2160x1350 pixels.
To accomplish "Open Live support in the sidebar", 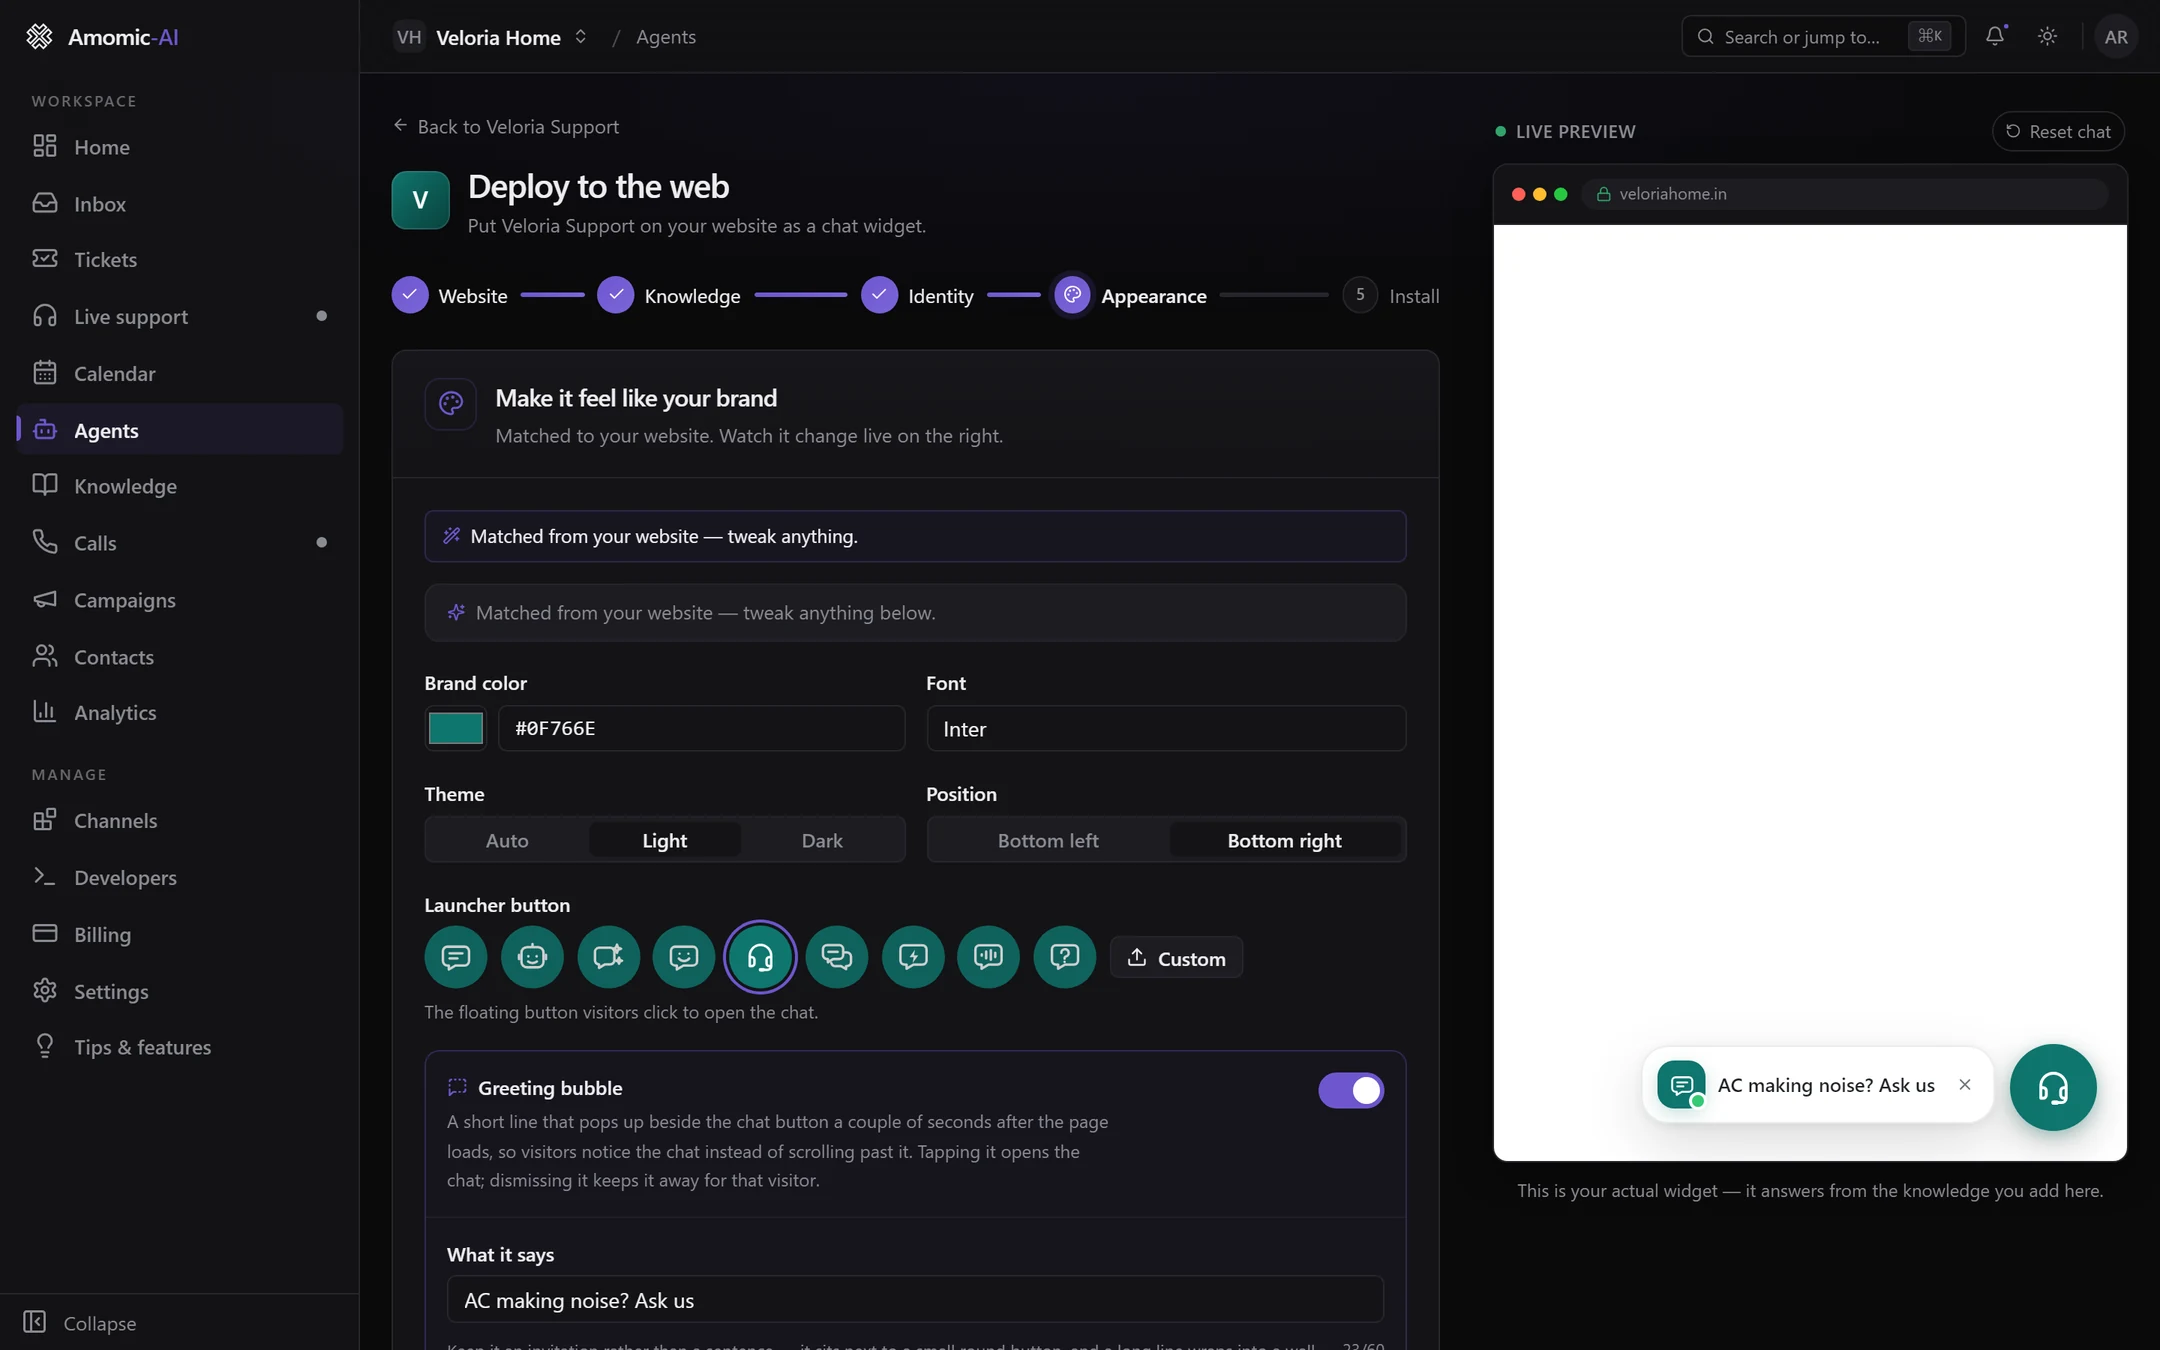I will click(x=180, y=316).
